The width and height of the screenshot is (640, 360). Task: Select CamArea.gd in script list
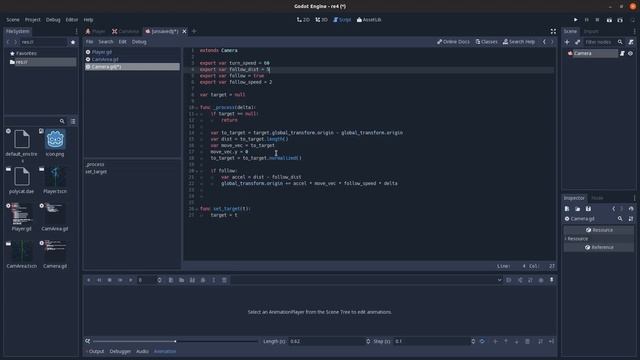(x=132, y=59)
